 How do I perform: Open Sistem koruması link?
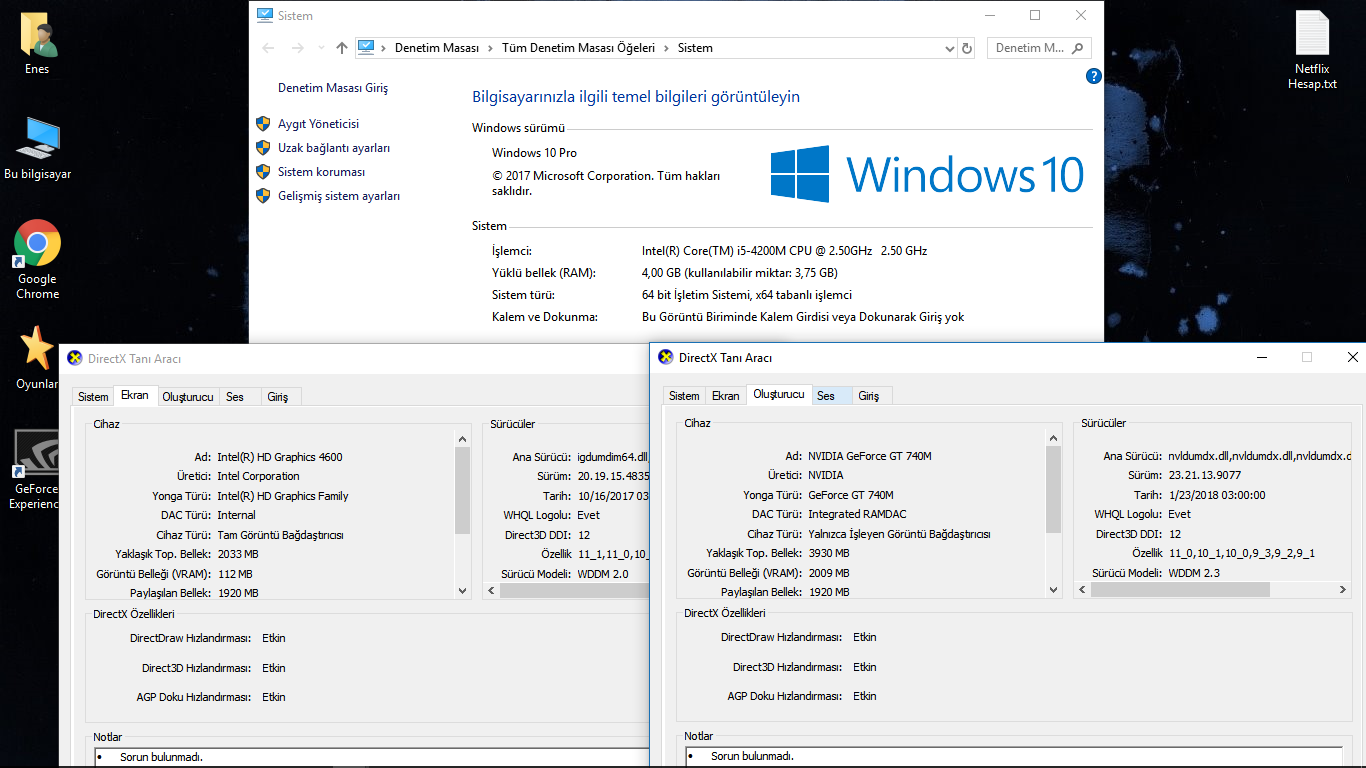coord(321,172)
